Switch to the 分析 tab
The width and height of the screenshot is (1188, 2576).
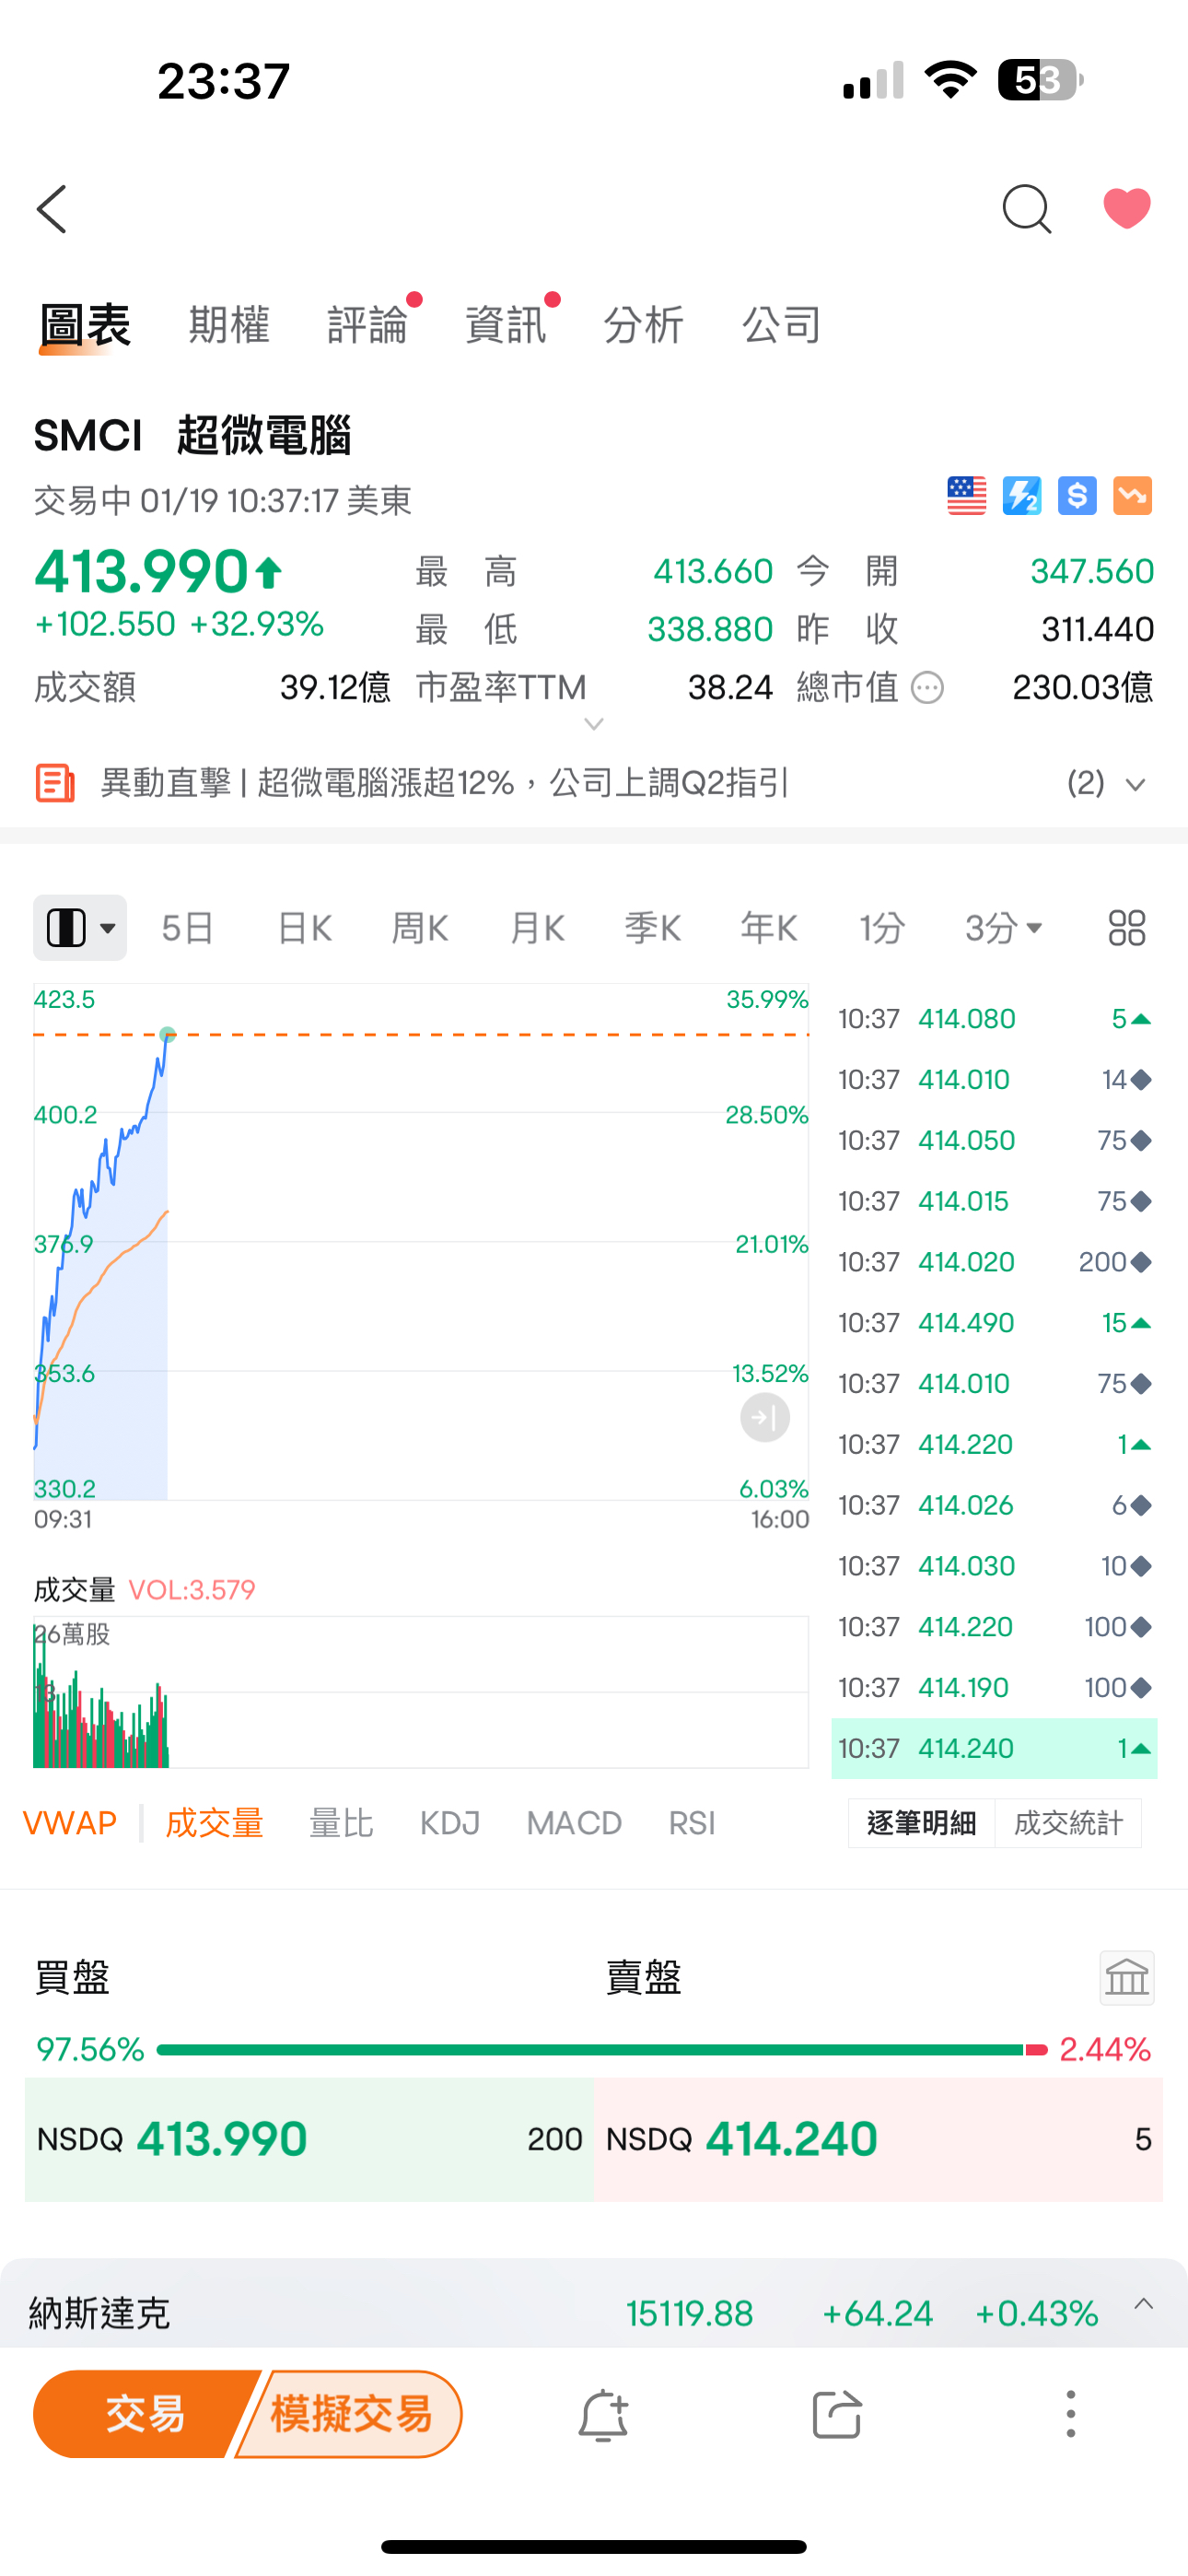tap(644, 326)
